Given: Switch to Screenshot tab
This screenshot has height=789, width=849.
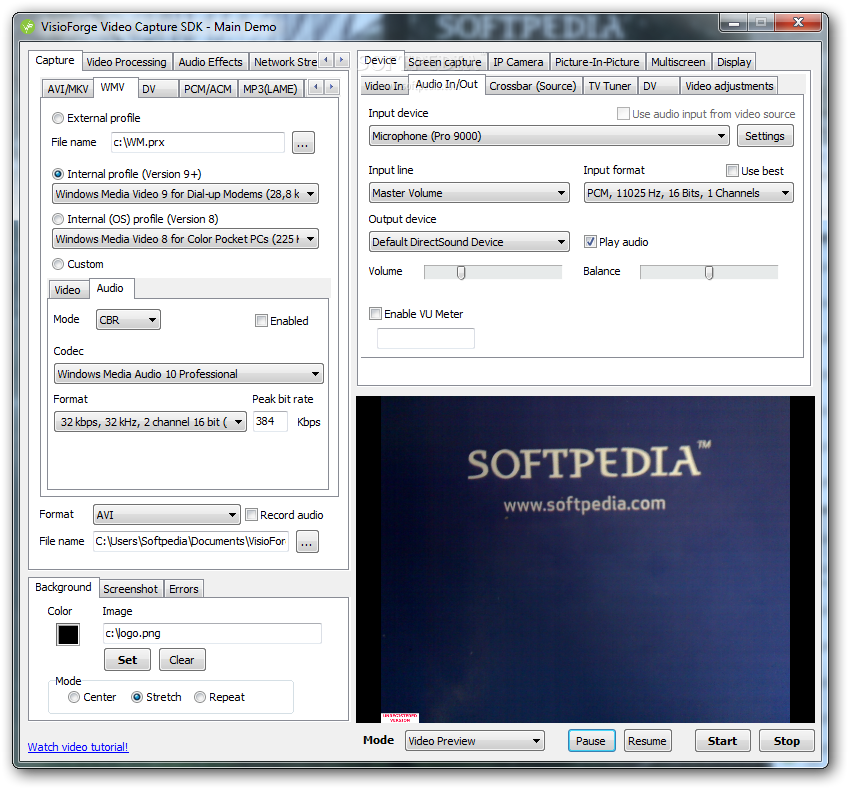Looking at the screenshot, I should click(130, 589).
